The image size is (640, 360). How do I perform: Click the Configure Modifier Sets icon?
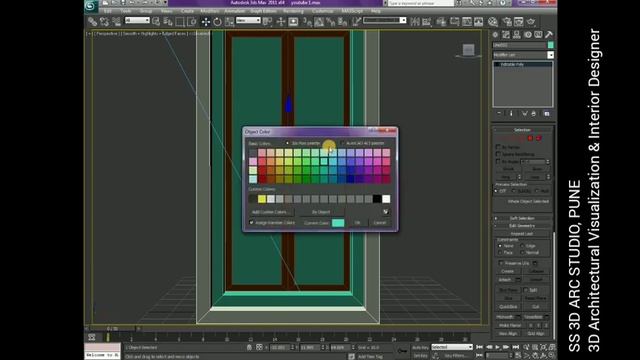(547, 113)
